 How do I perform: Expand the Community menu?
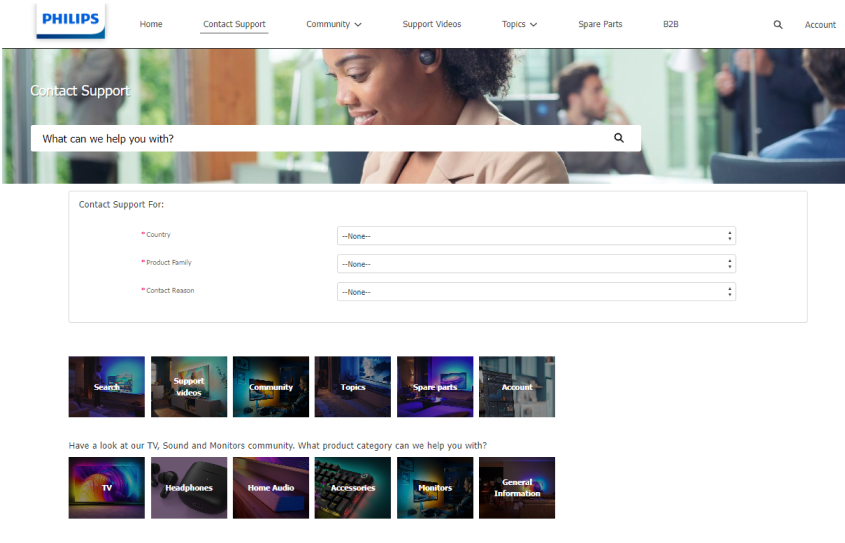(x=334, y=24)
